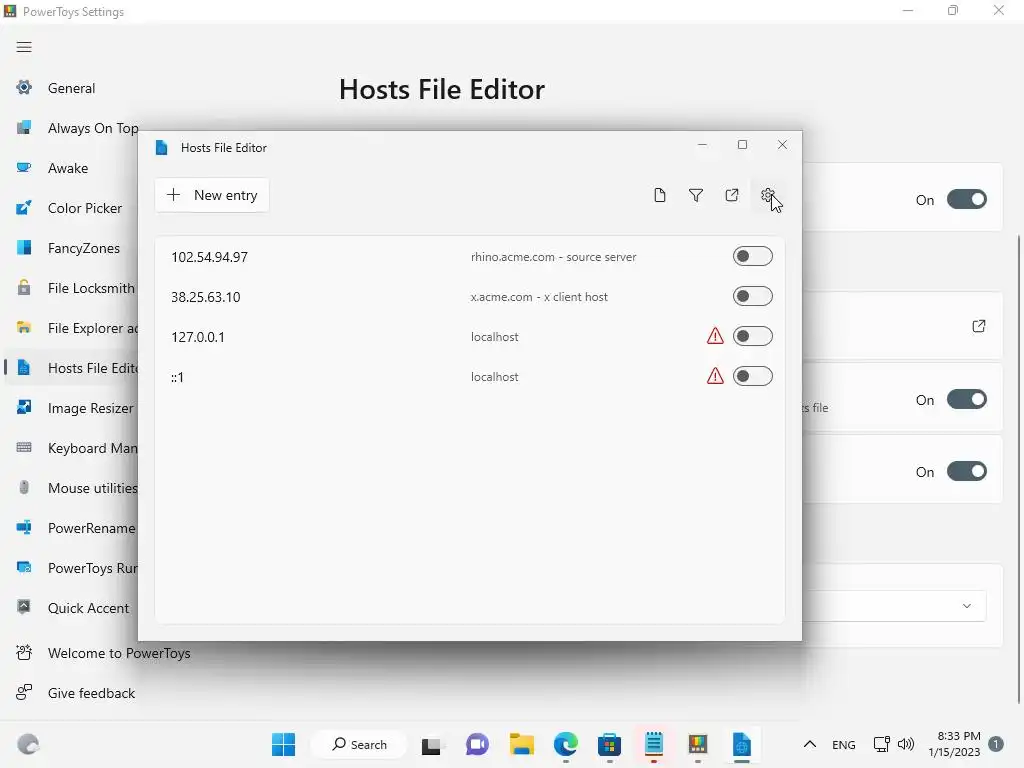Click ENG language indicator
Viewport: 1024px width, 768px height.
[844, 744]
